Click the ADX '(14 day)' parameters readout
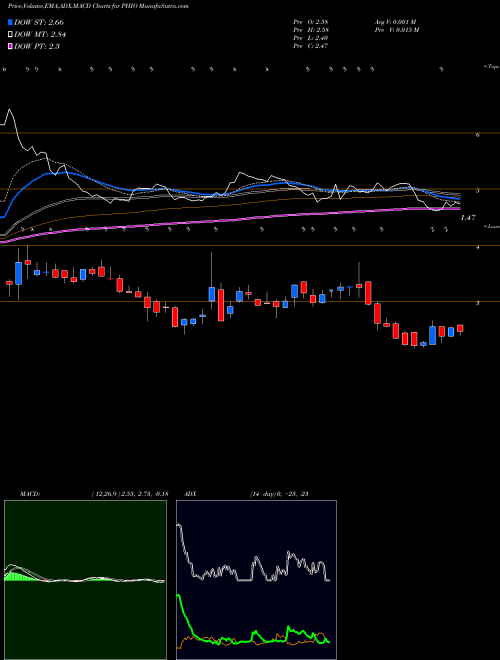This screenshot has height=660, width=500. click(279, 494)
